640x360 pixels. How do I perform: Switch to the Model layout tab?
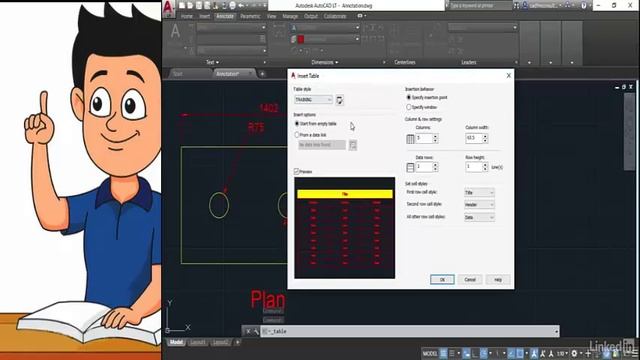176,342
